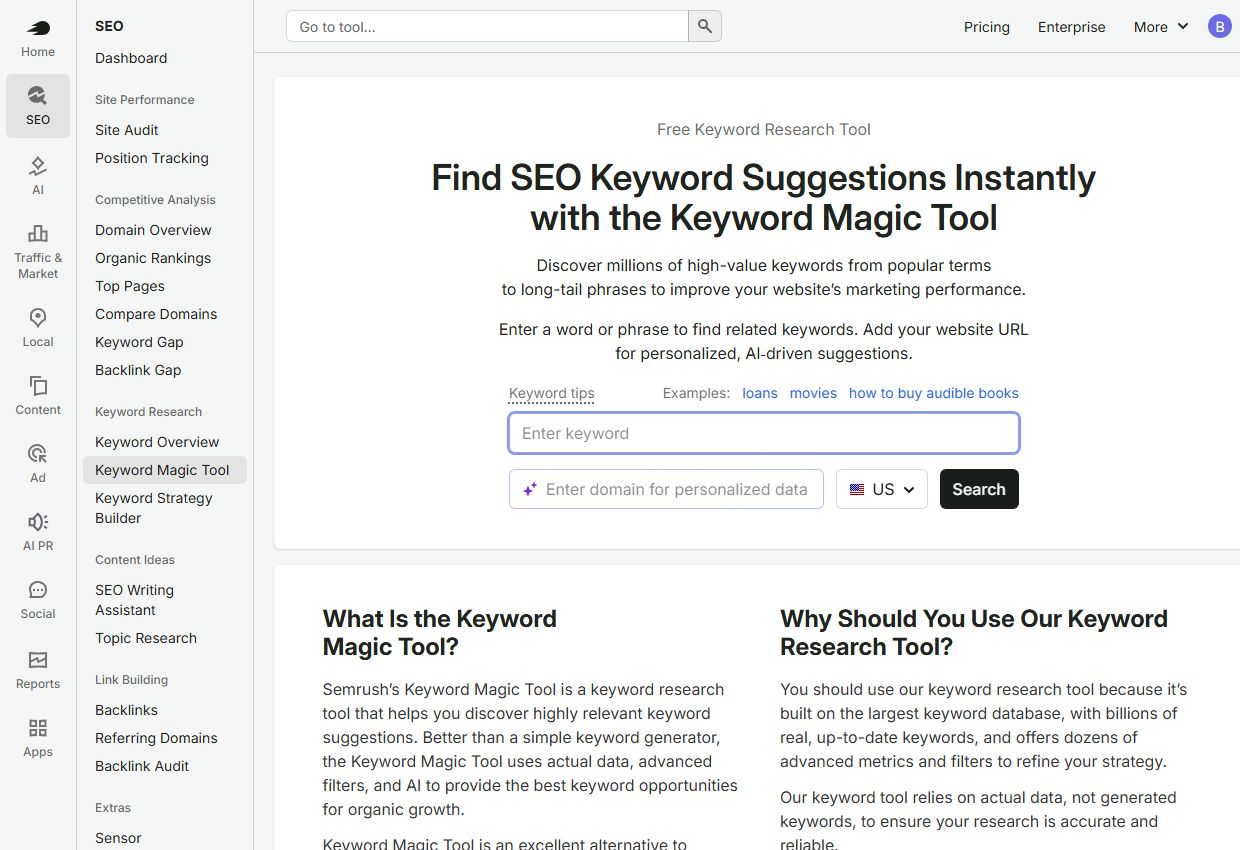Click the Search button
1240x850 pixels.
(979, 489)
